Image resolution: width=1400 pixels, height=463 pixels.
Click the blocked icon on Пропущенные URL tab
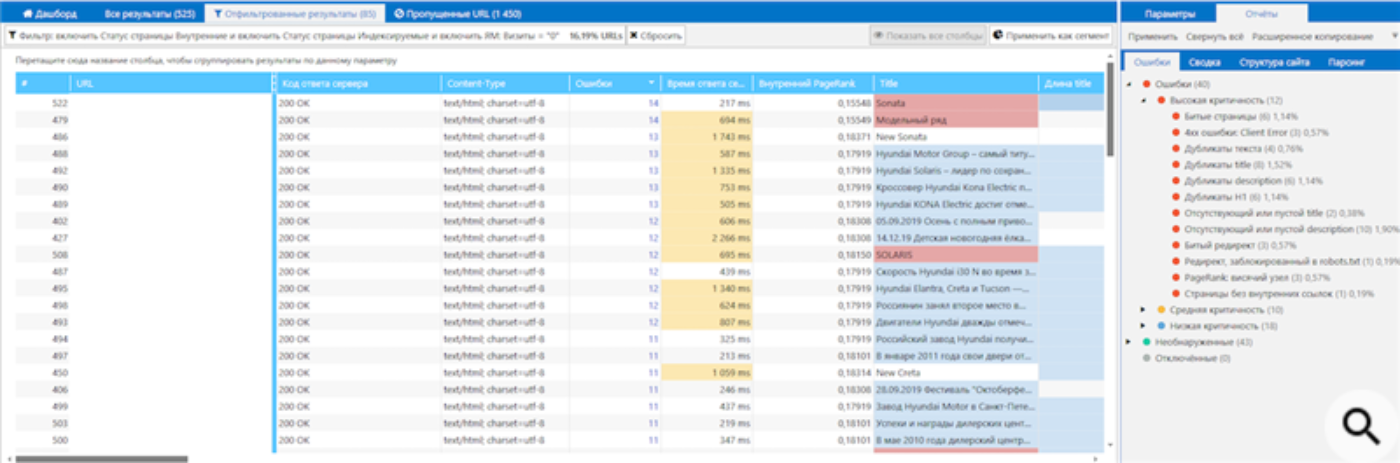pos(399,14)
